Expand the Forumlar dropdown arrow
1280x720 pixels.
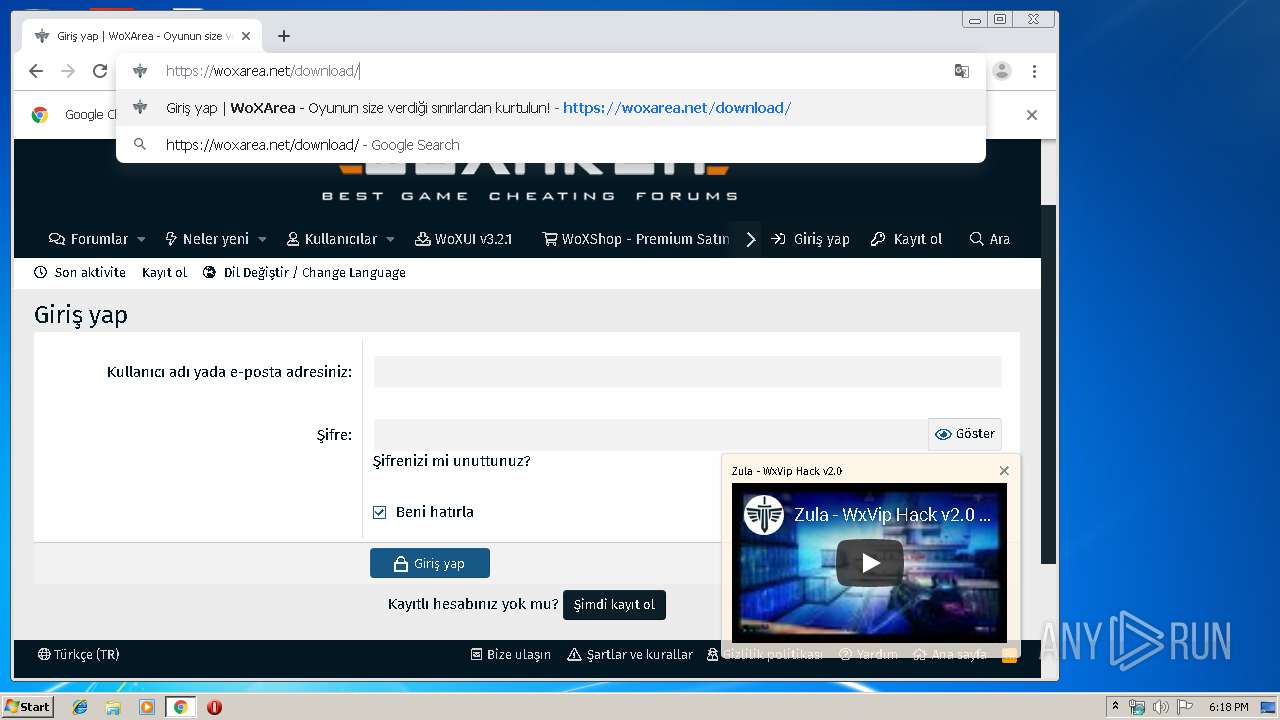[x=141, y=239]
